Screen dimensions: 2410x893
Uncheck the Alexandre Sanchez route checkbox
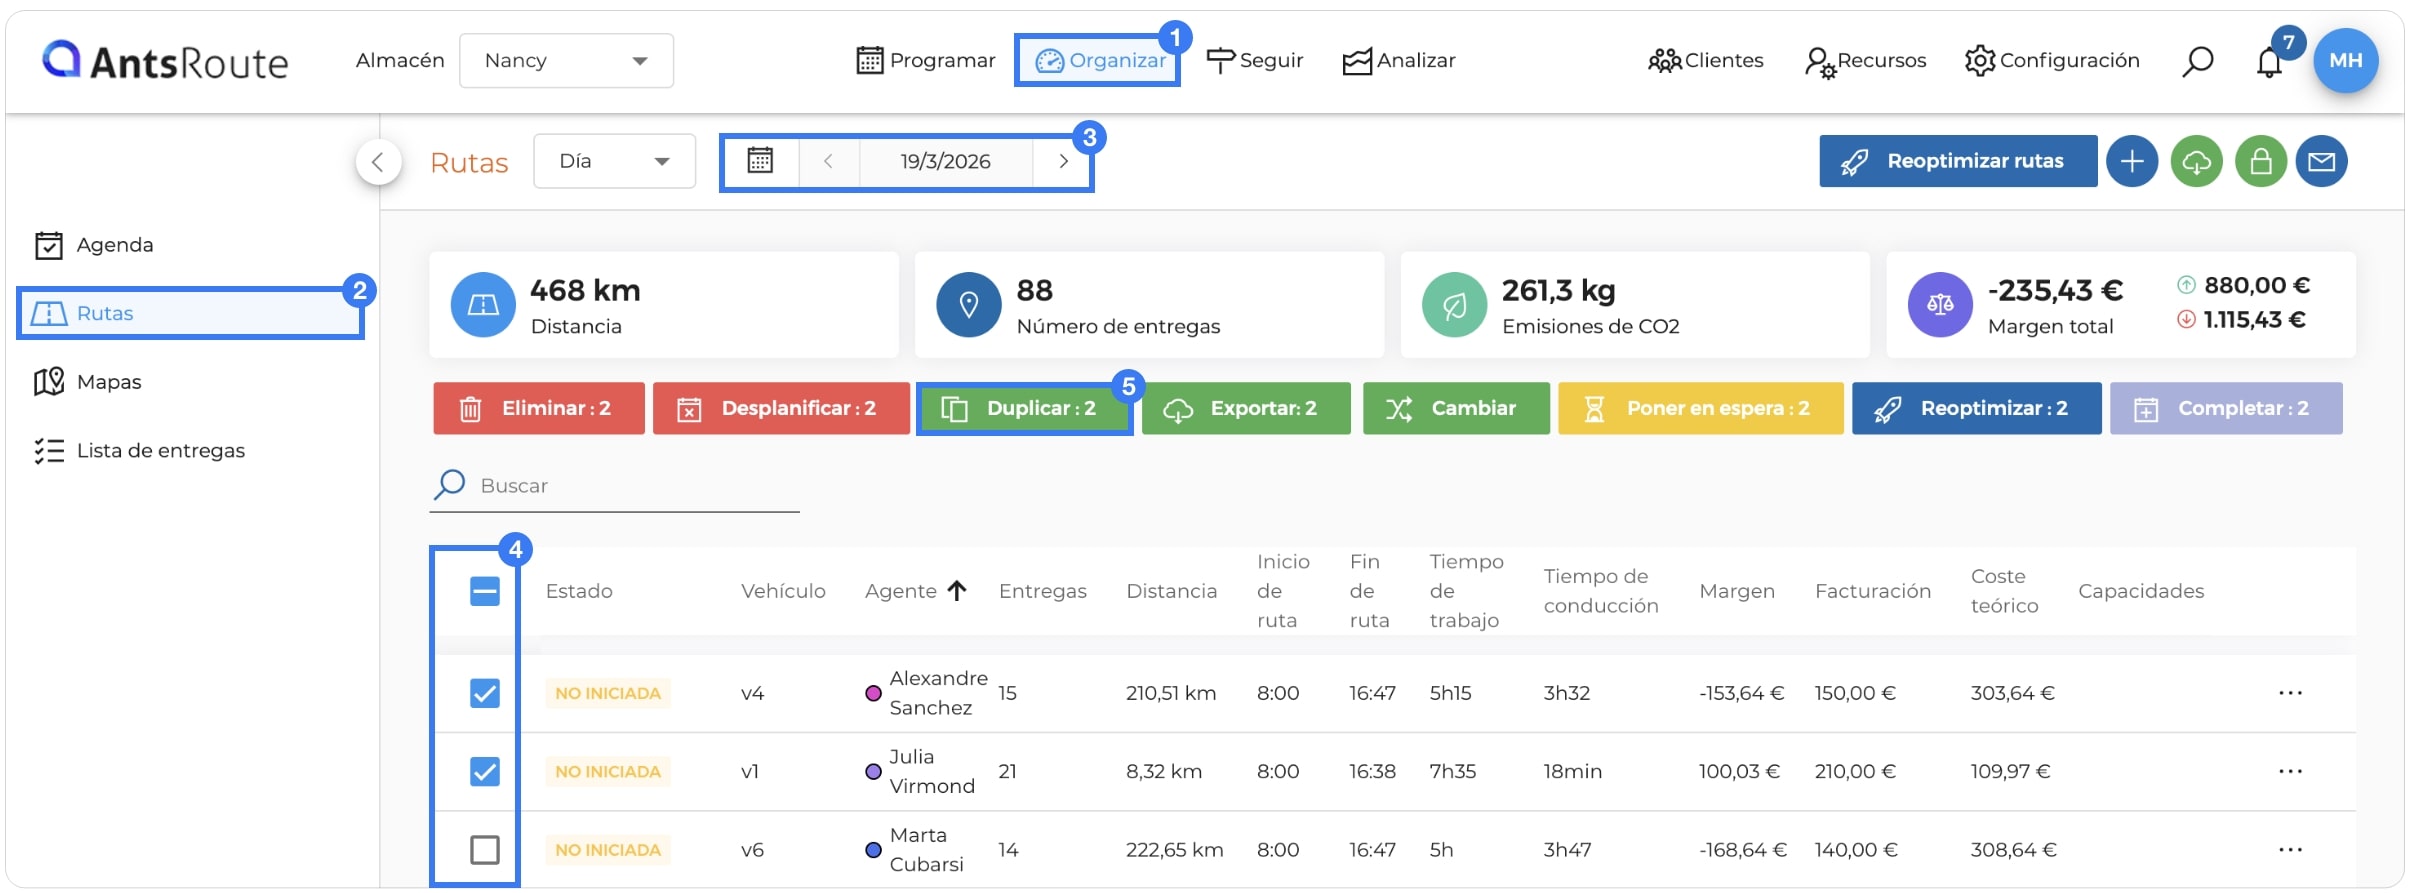(x=485, y=693)
